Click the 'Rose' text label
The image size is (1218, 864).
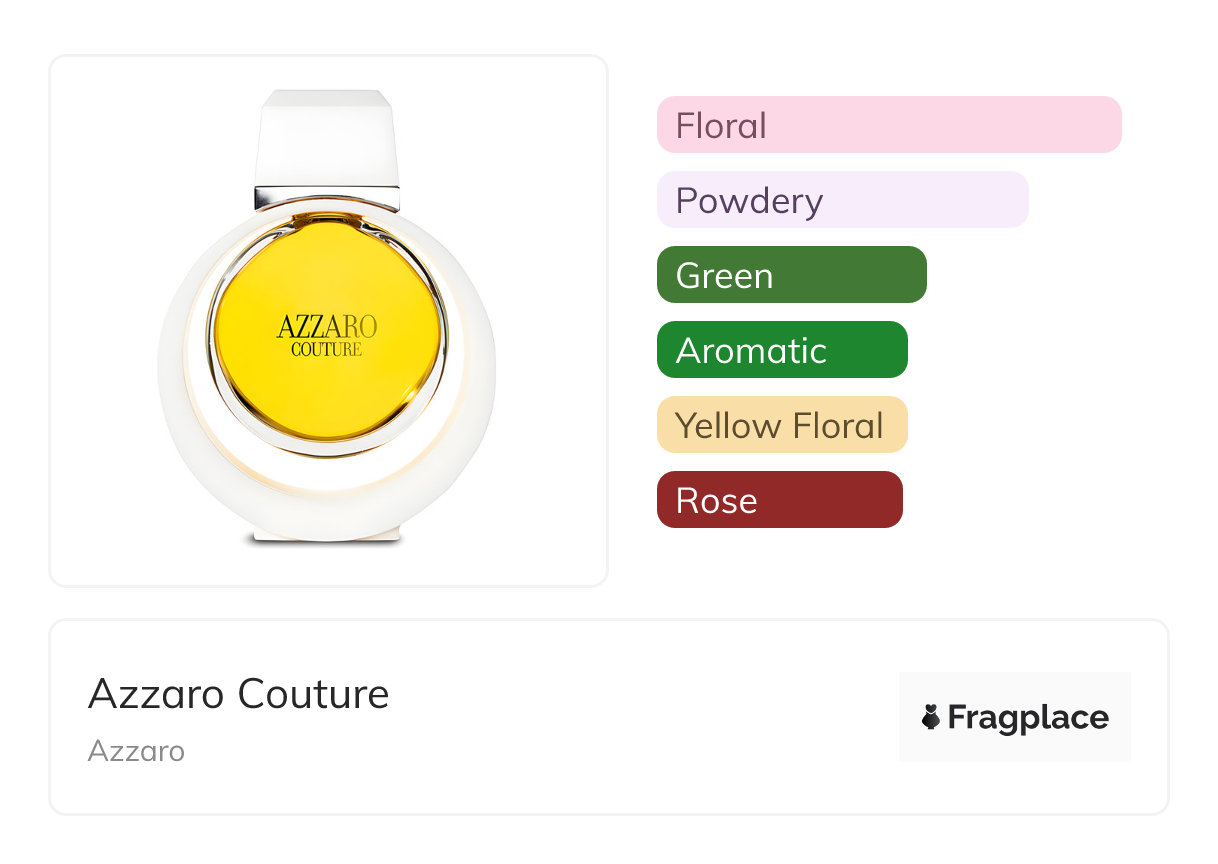716,501
